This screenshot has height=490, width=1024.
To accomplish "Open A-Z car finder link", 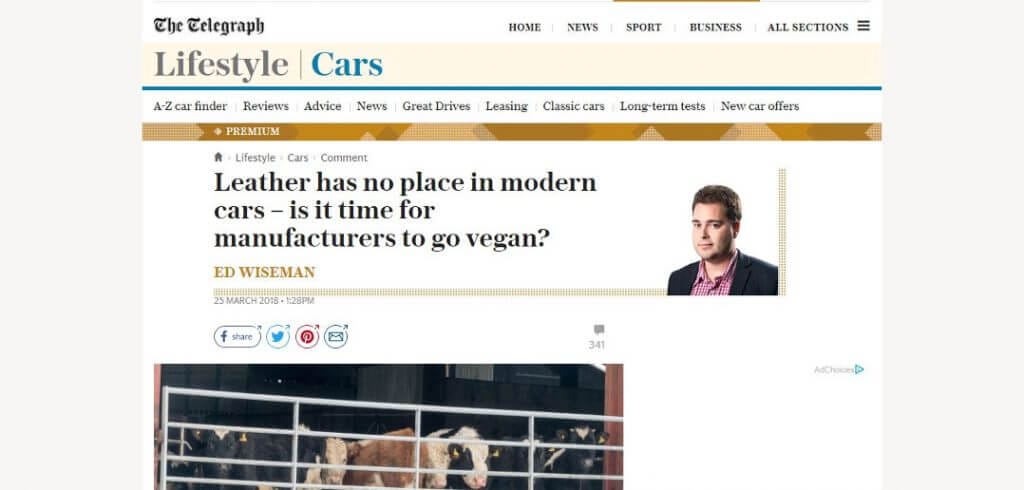I will (x=190, y=106).
